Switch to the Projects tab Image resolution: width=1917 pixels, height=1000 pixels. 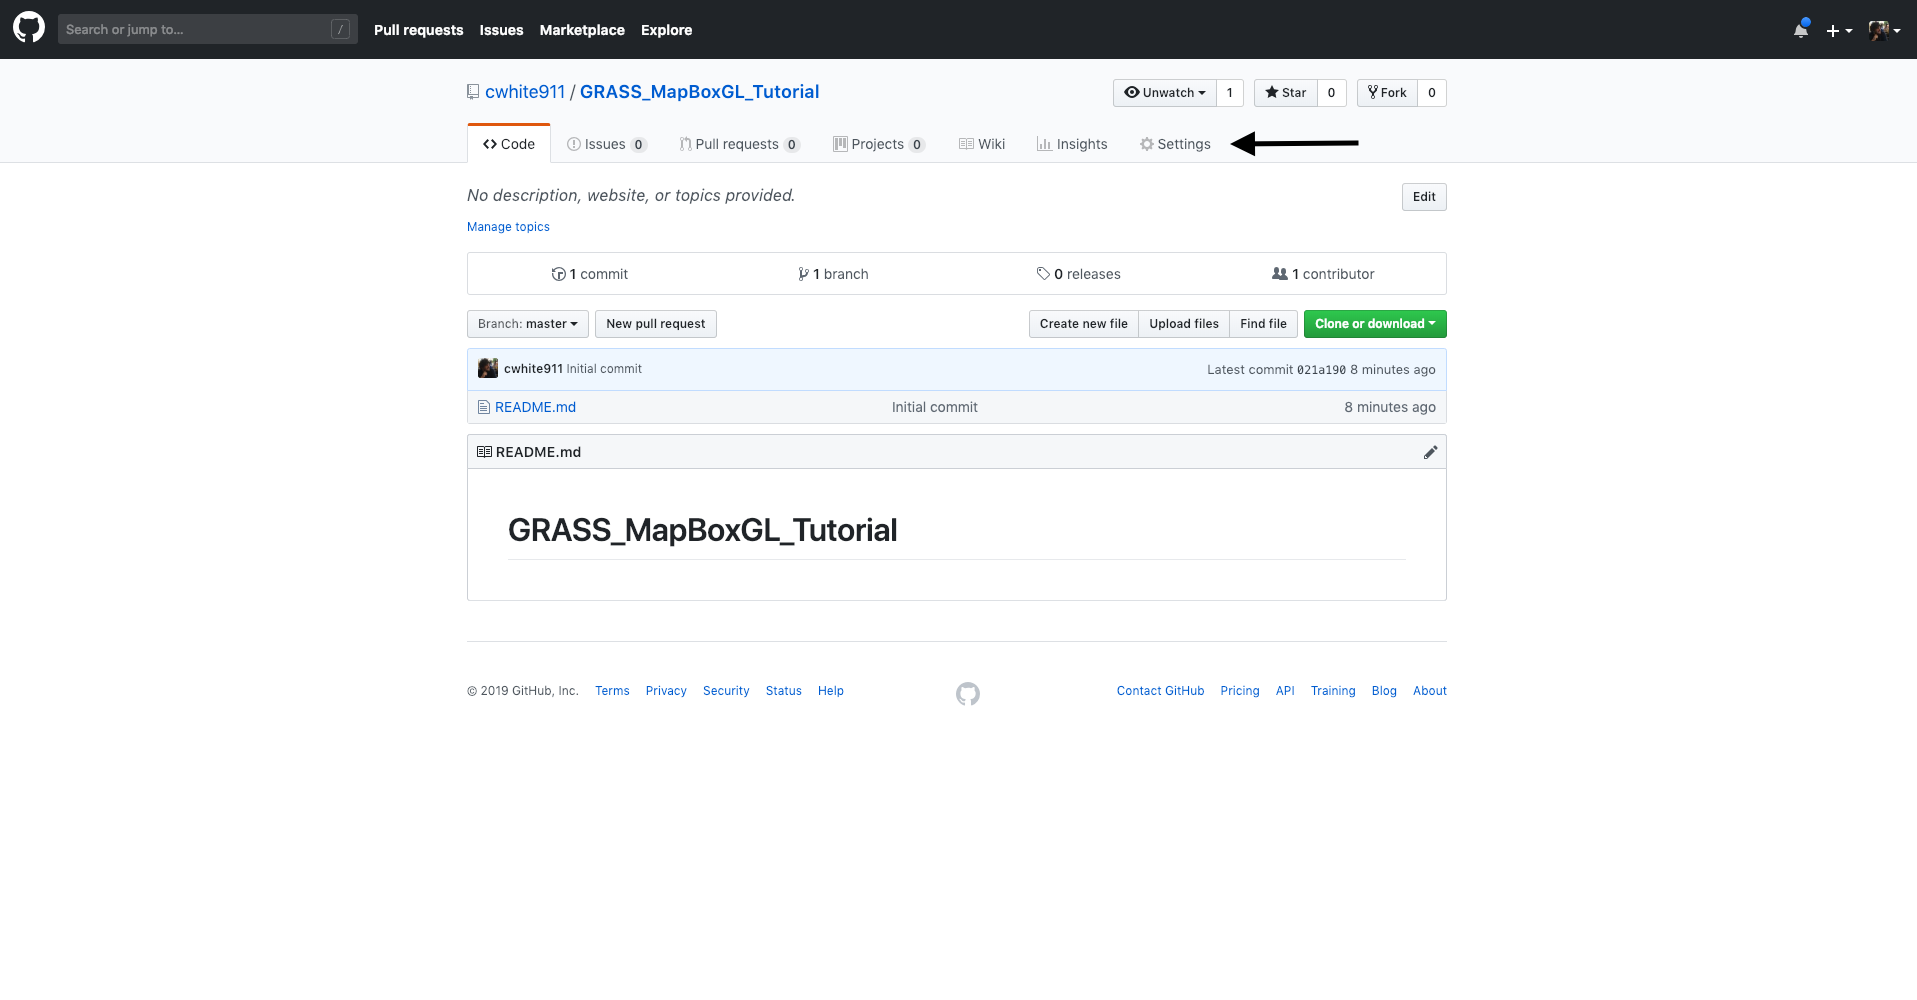click(x=879, y=144)
